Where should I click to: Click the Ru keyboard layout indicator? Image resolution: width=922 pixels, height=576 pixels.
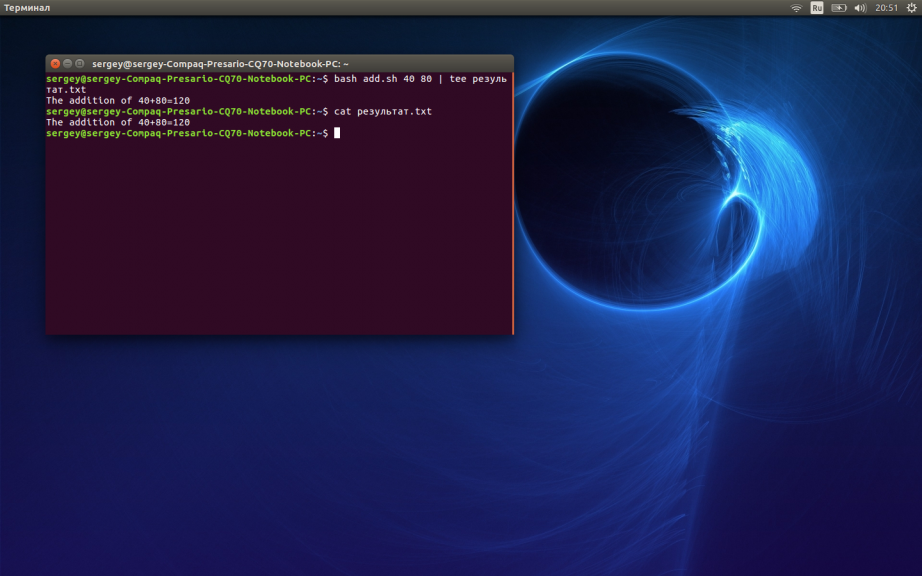(x=817, y=8)
